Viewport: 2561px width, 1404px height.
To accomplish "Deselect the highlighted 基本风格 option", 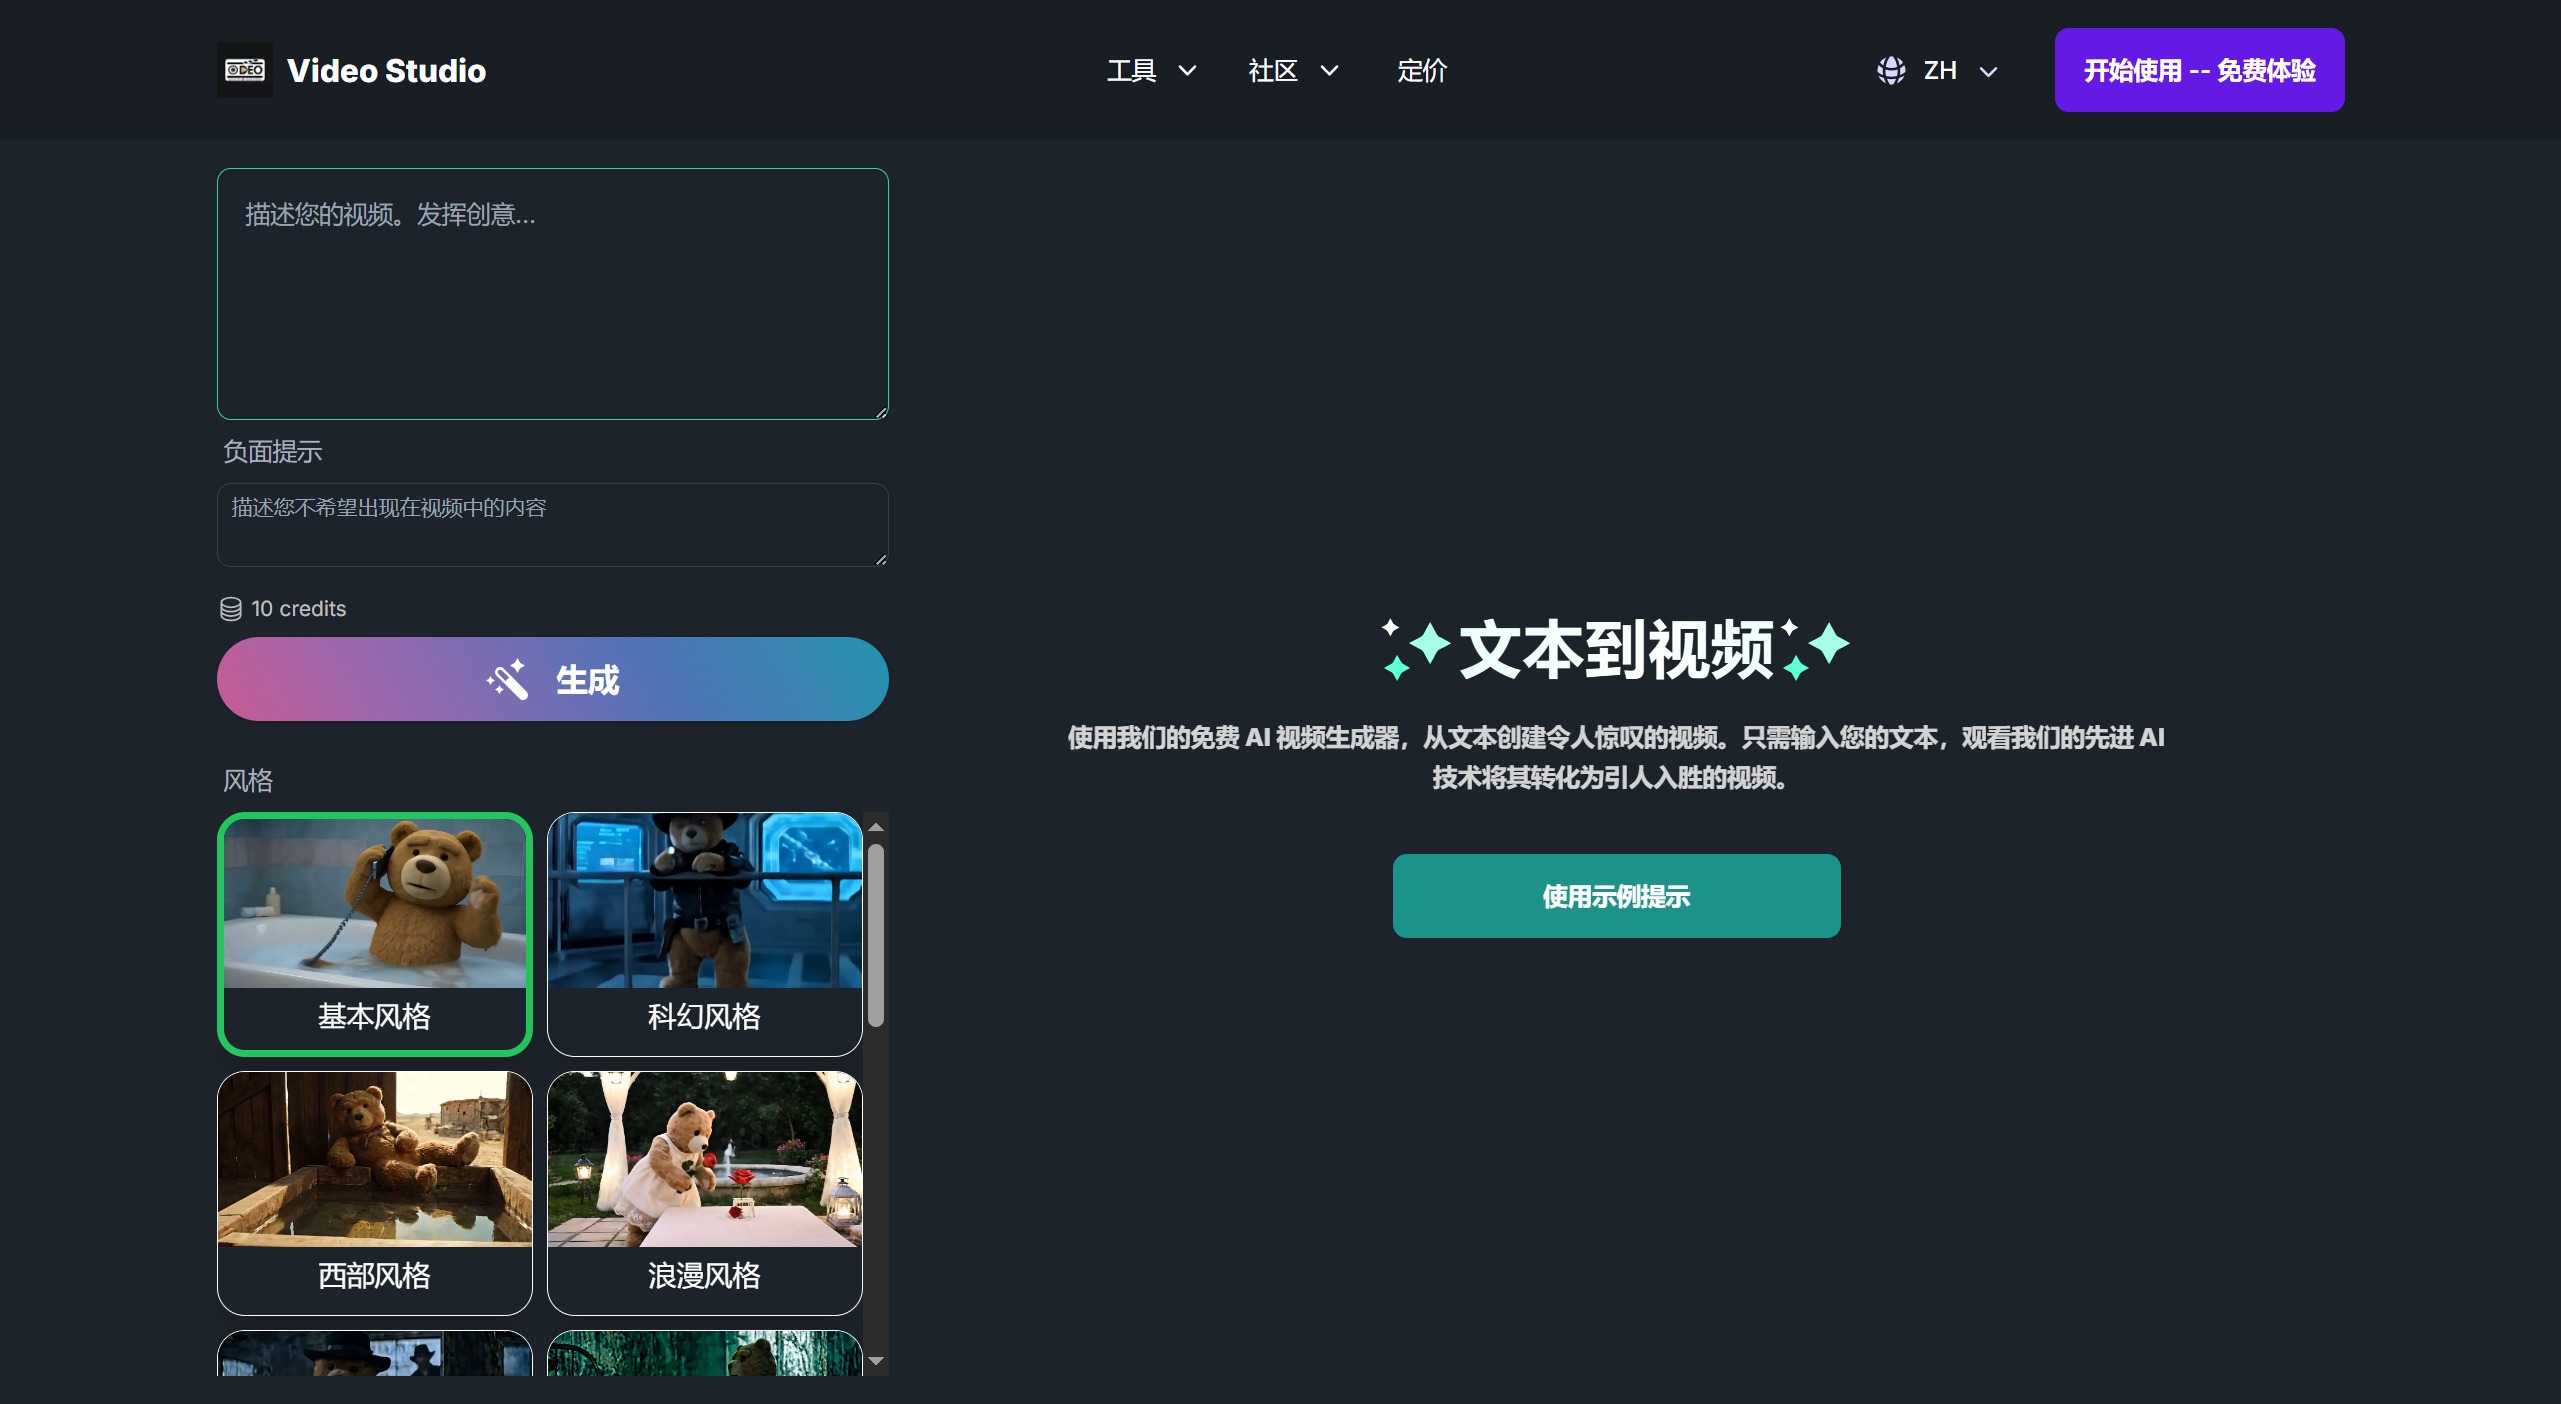I will pos(375,934).
